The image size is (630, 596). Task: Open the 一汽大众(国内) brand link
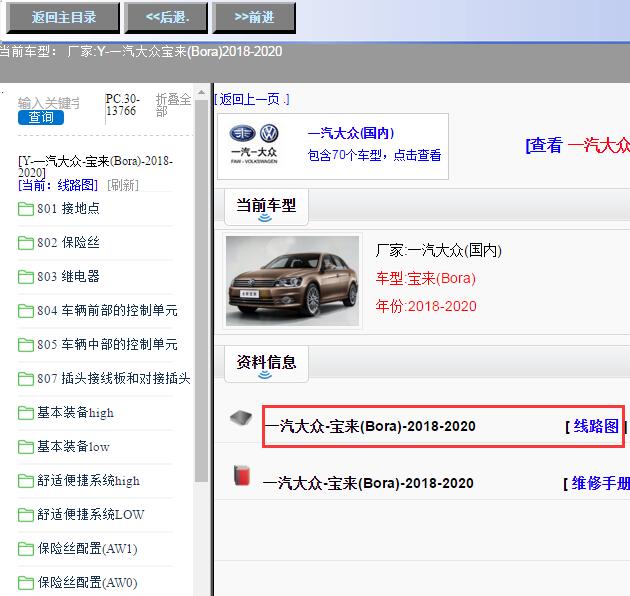tap(351, 133)
